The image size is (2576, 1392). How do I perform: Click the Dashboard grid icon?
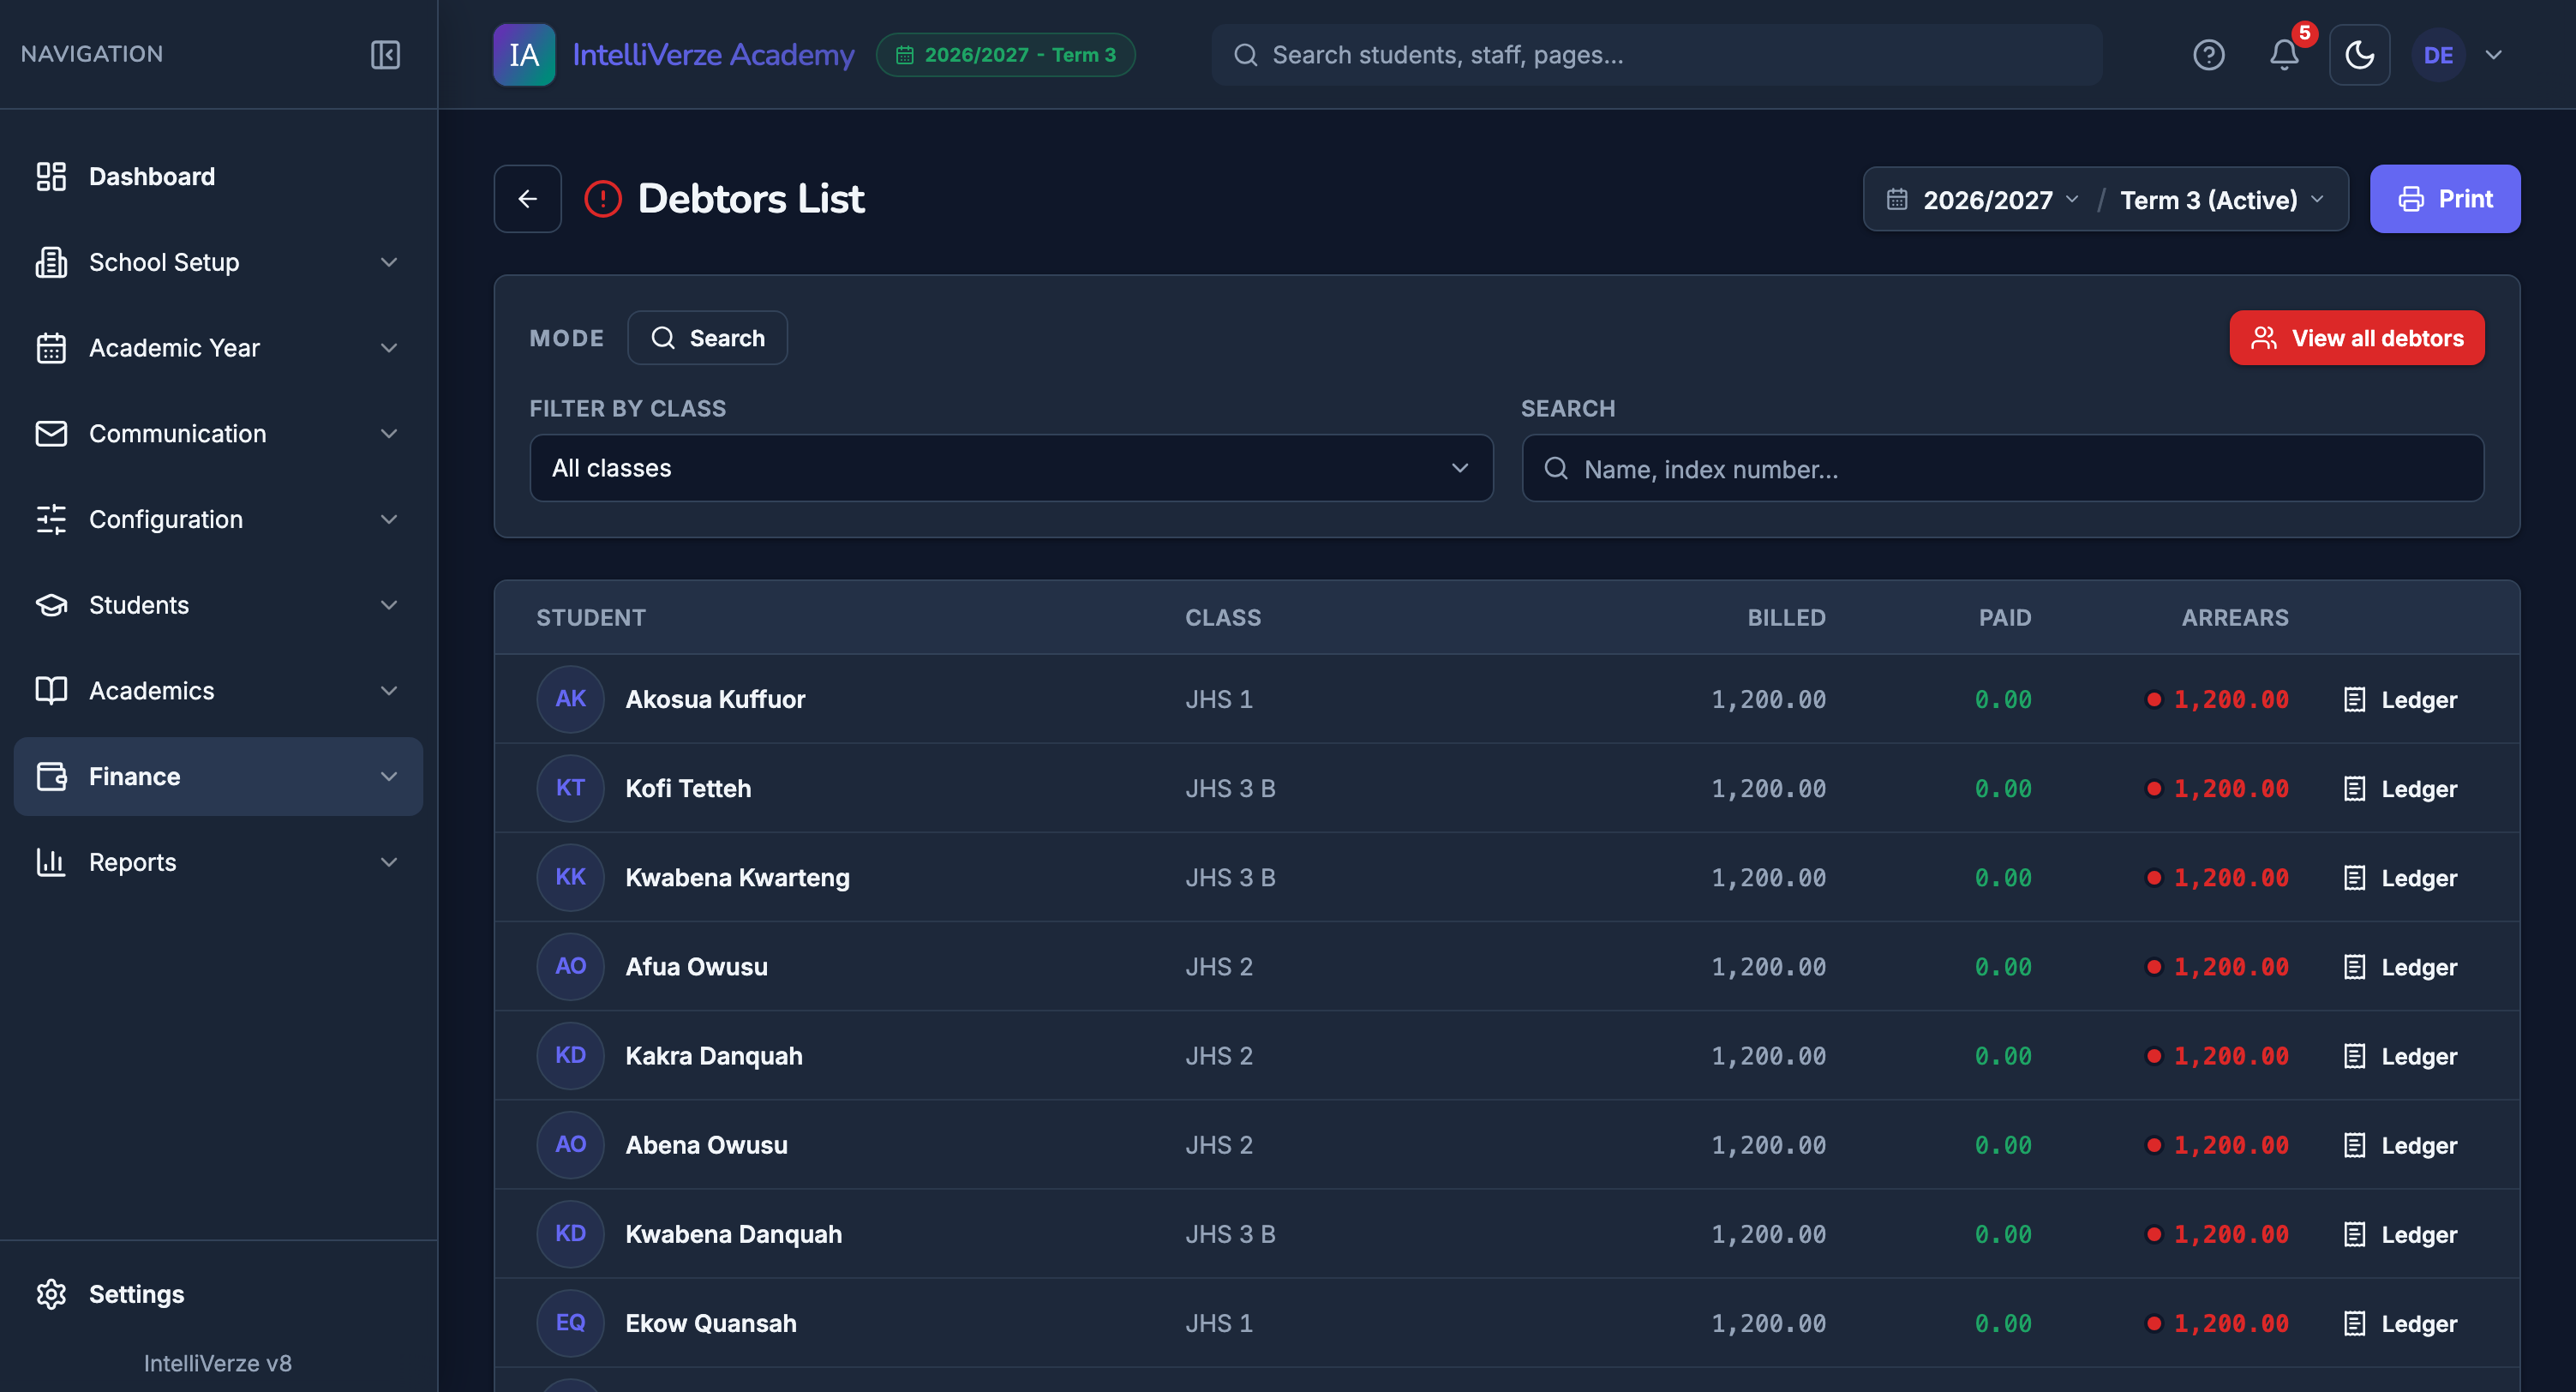tap(51, 177)
